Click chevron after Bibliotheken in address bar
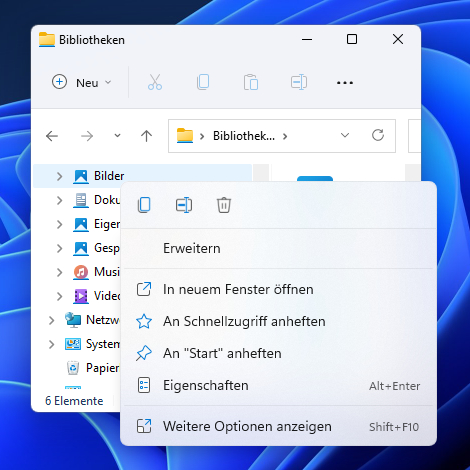The width and height of the screenshot is (470, 470). click(285, 136)
